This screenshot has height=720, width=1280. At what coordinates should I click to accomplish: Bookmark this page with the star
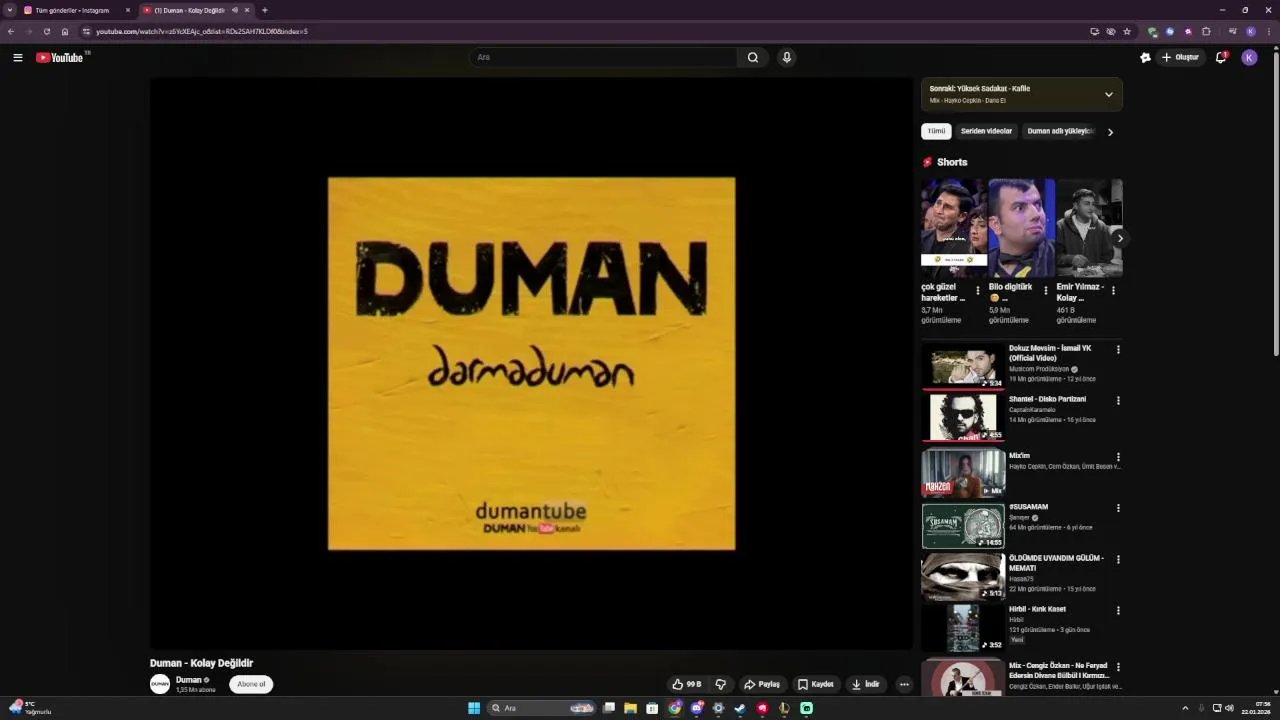(1127, 31)
